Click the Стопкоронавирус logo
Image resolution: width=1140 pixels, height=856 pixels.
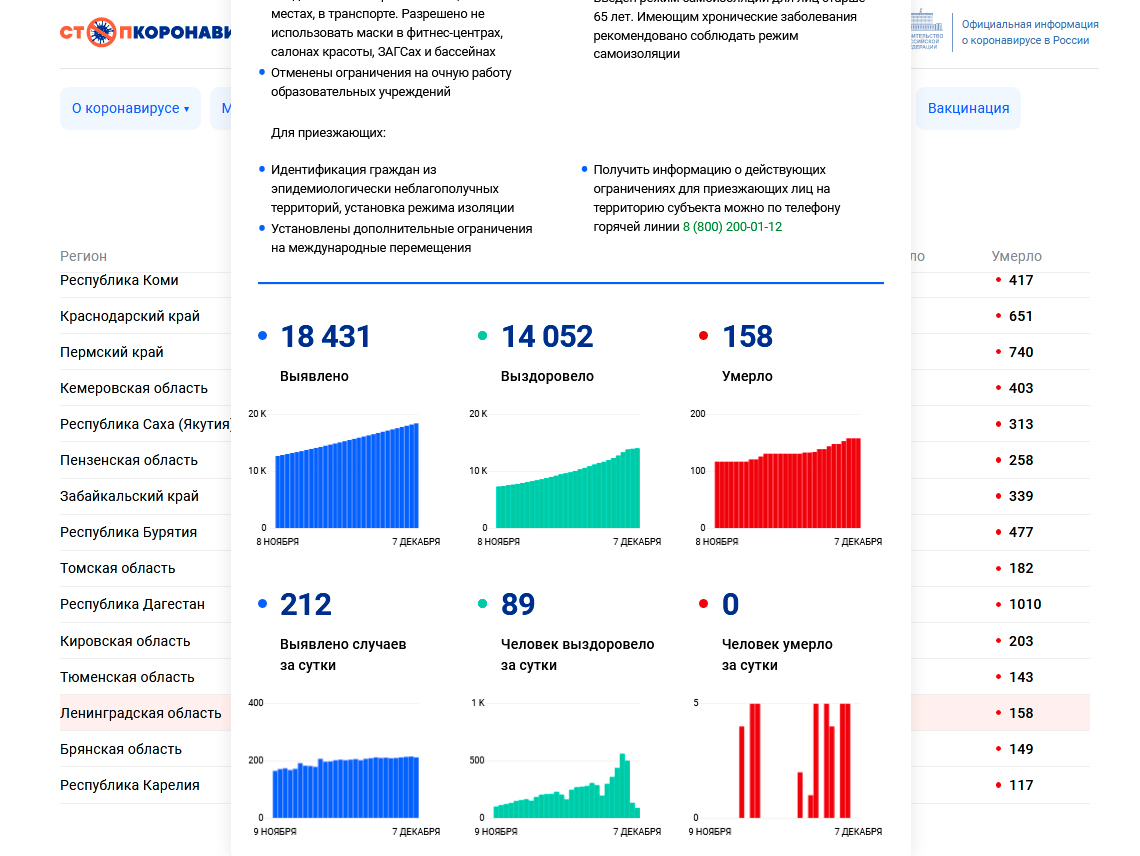point(145,33)
